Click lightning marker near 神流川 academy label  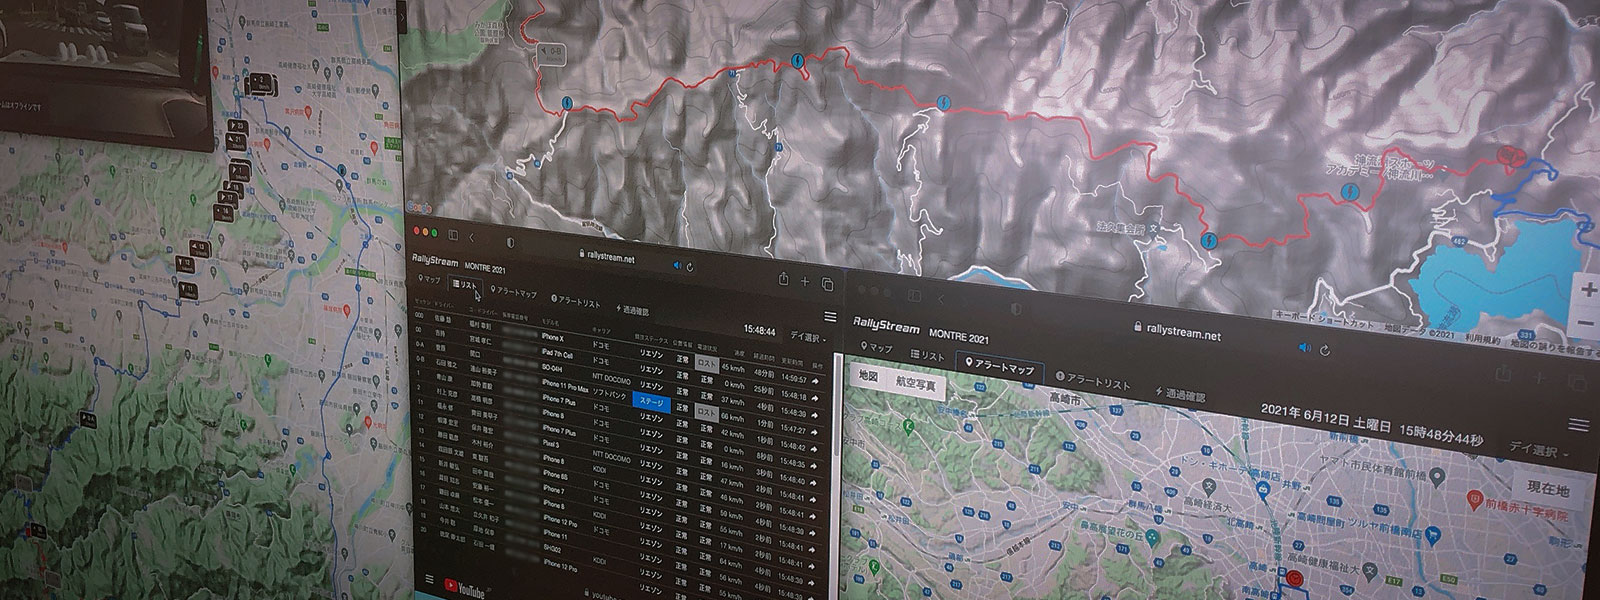(x=1349, y=190)
